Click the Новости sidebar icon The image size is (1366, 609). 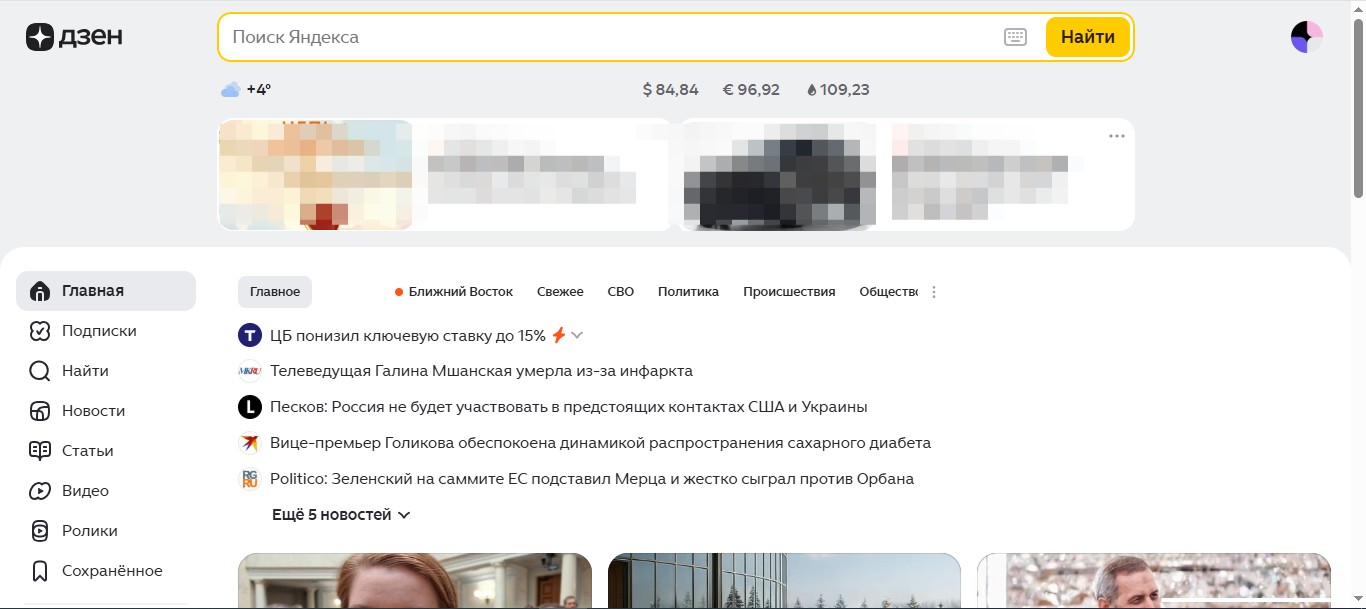point(40,410)
